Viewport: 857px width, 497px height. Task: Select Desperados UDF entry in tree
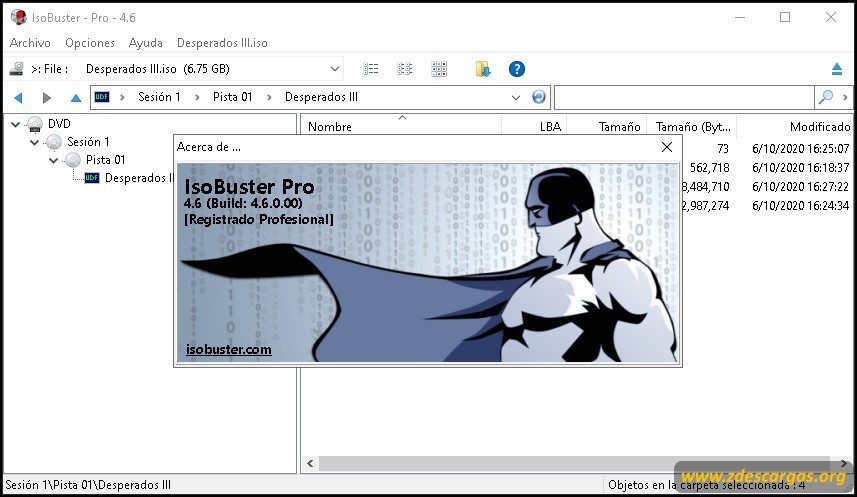[x=139, y=178]
